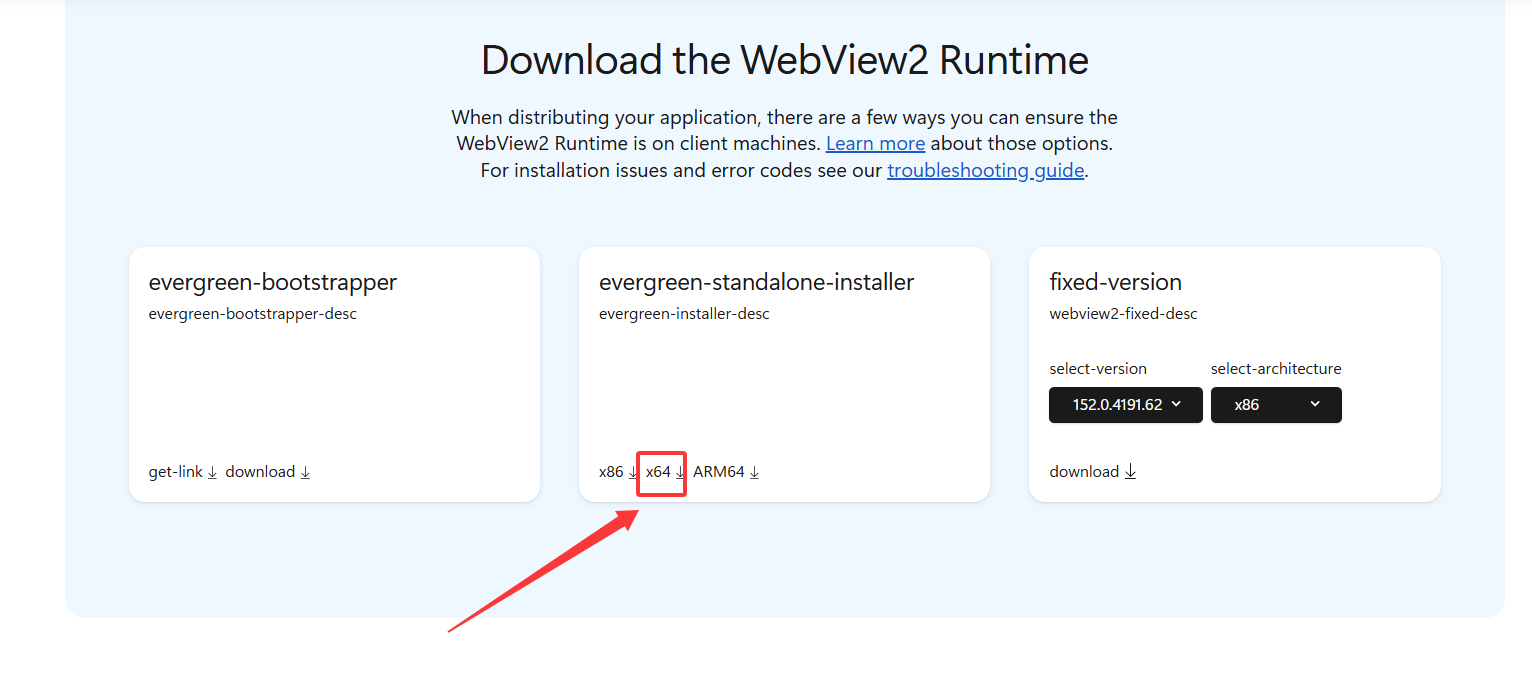Screen dimensions: 1532x681
Task: Click the Download the WebView2 Runtime title
Action: pyautogui.click(x=785, y=60)
